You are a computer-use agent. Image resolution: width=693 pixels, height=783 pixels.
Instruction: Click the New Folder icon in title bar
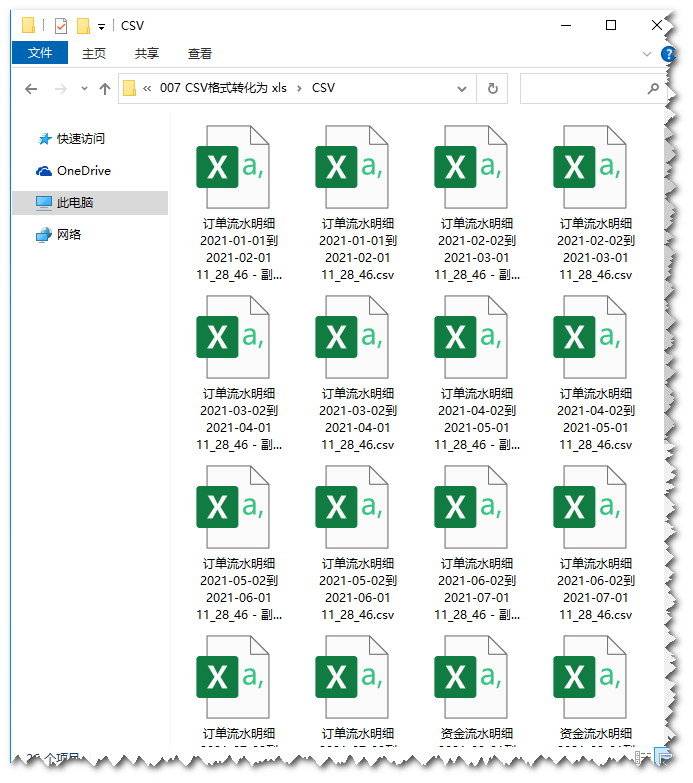coord(83,25)
